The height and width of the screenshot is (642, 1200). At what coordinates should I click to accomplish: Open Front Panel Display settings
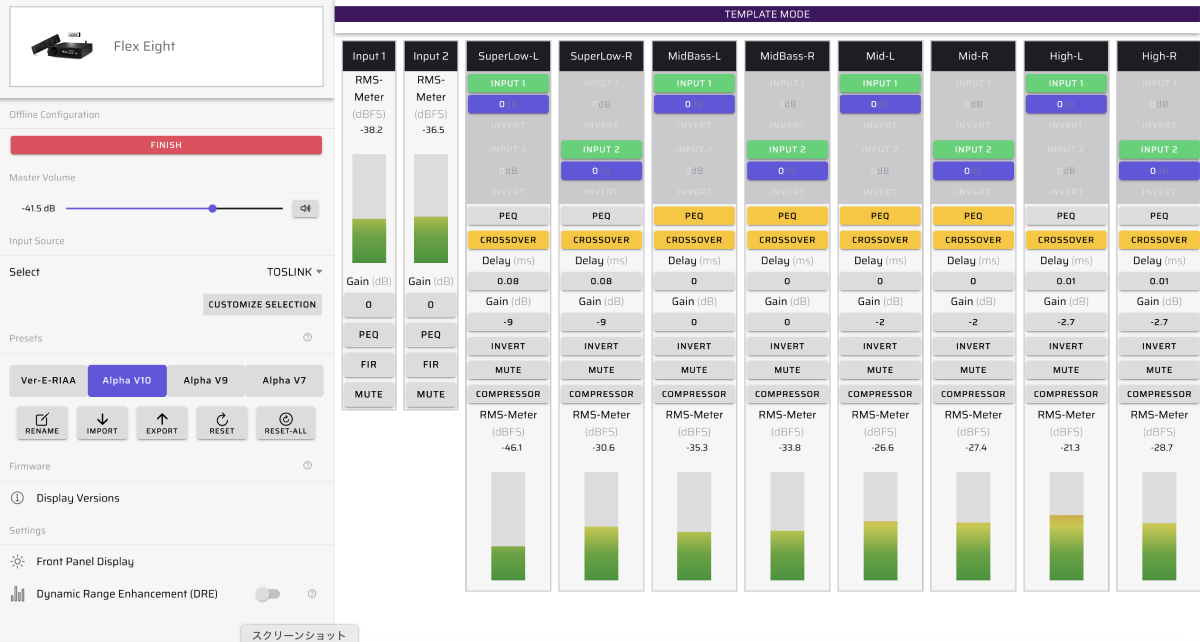coord(84,562)
